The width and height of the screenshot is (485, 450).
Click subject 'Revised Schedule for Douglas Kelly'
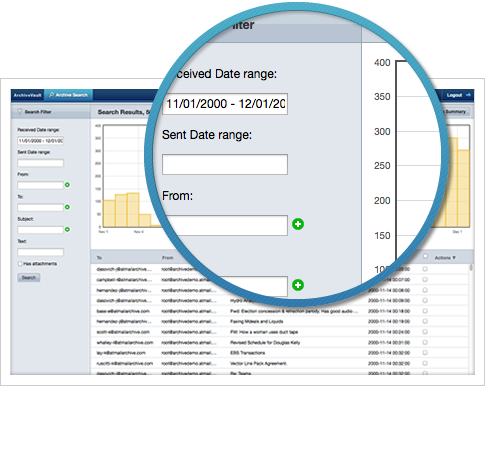pos(265,342)
